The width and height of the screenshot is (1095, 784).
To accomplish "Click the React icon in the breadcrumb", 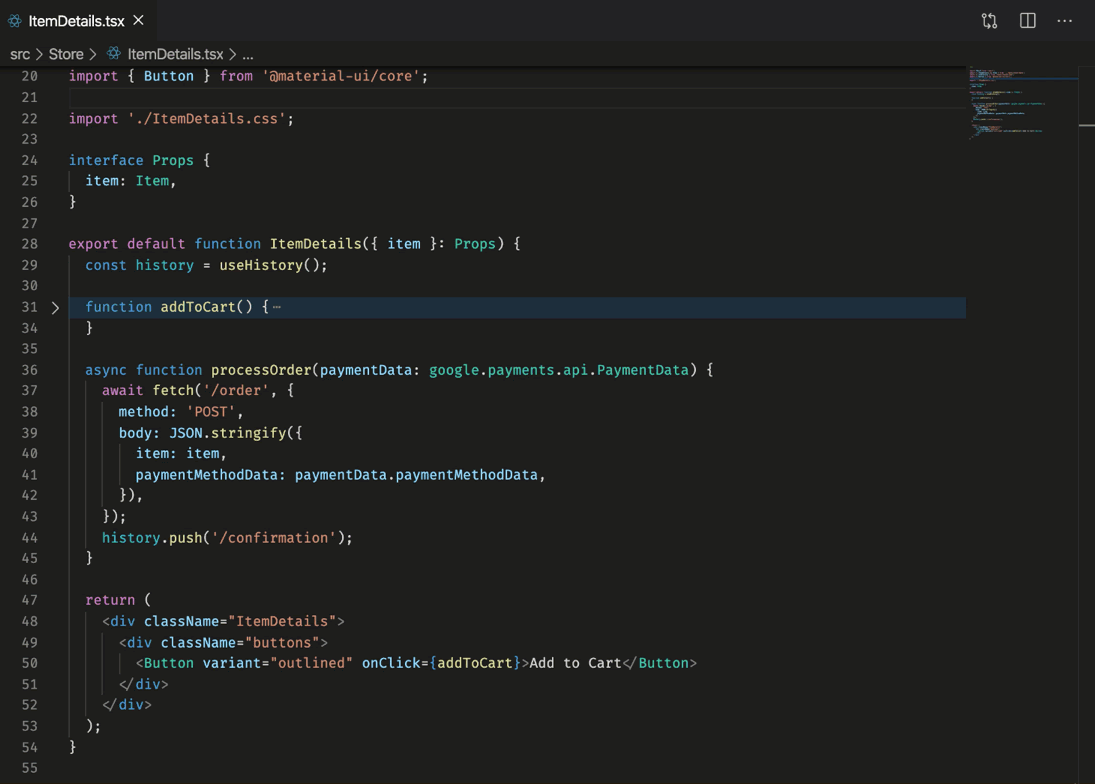I will 114,54.
